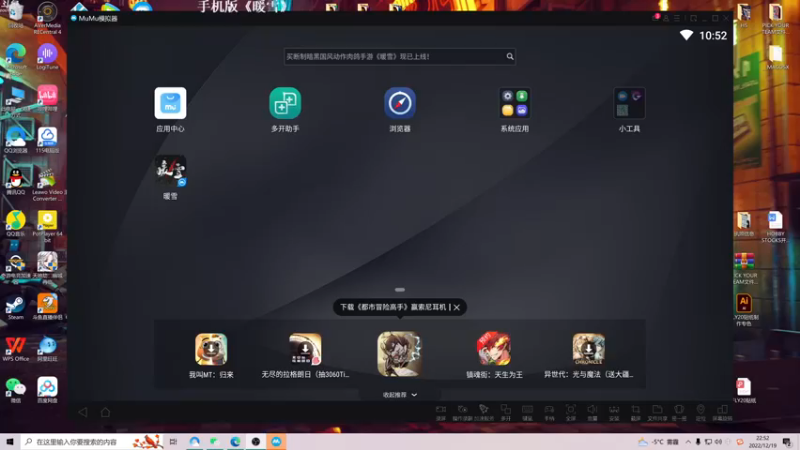
Task: Select the home screen page indicator
Action: (x=400, y=290)
